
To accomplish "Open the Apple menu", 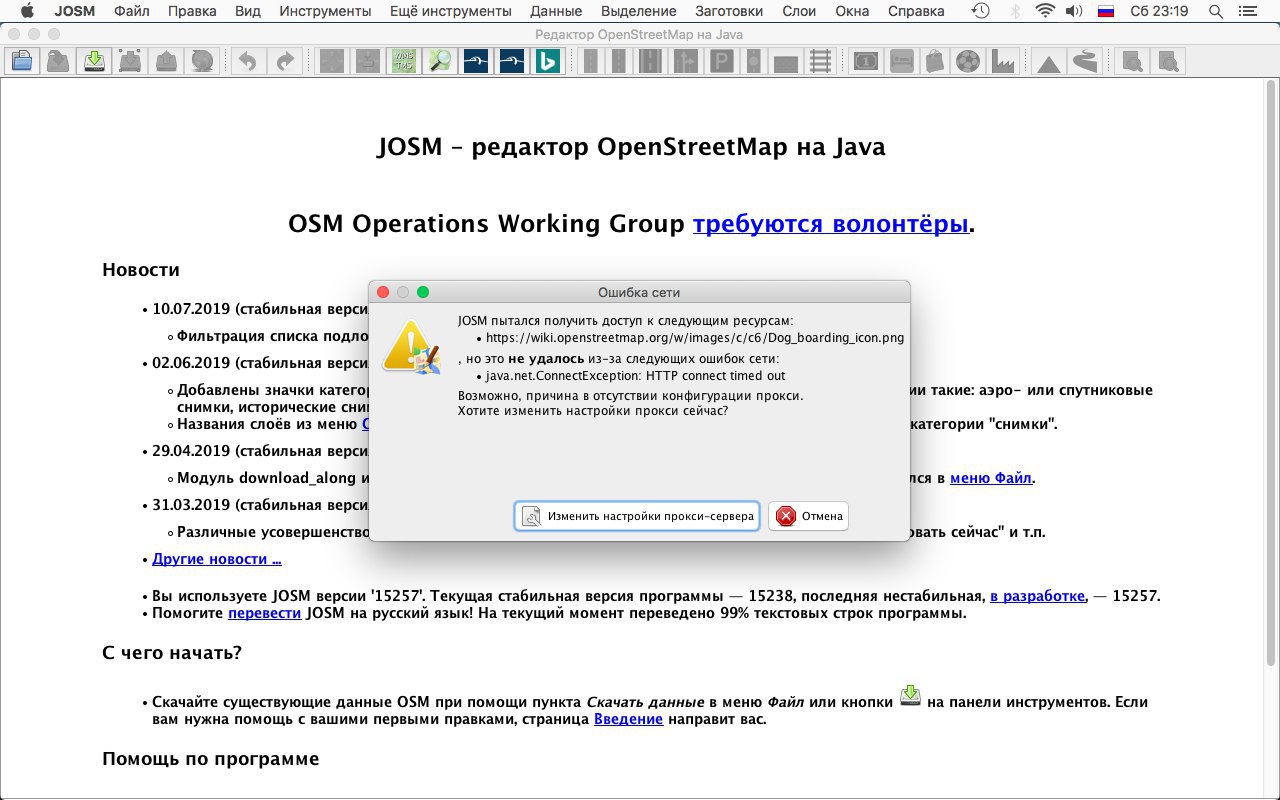I will point(27,11).
